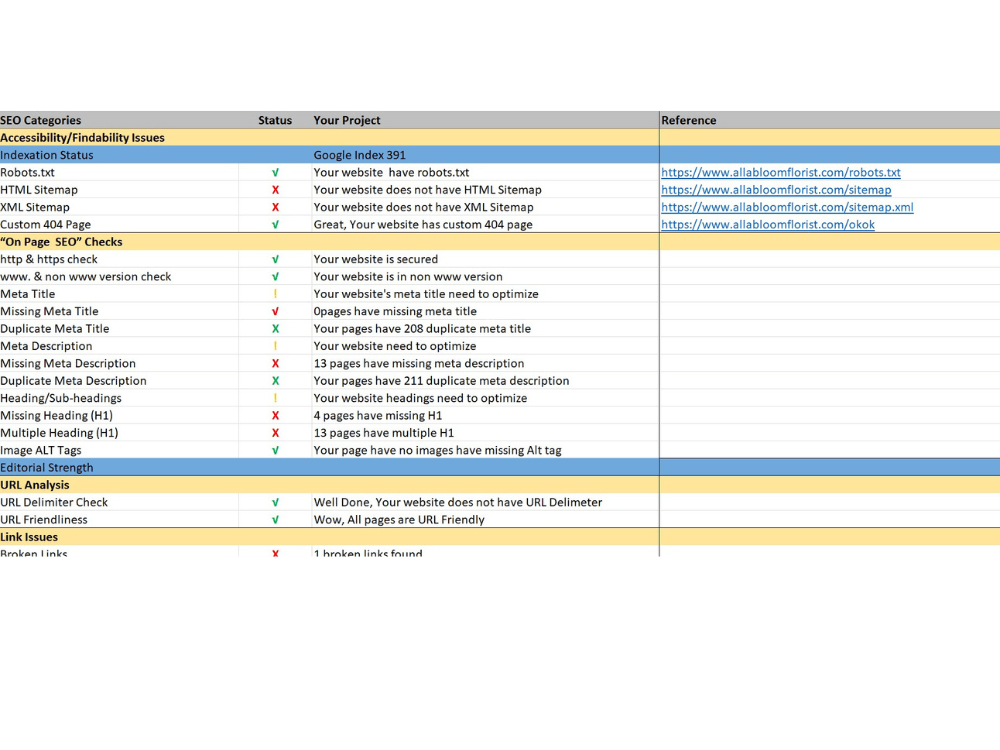1000x750 pixels.
Task: Select the 'Duplicate Meta Title' category cell
Action: [x=119, y=328]
